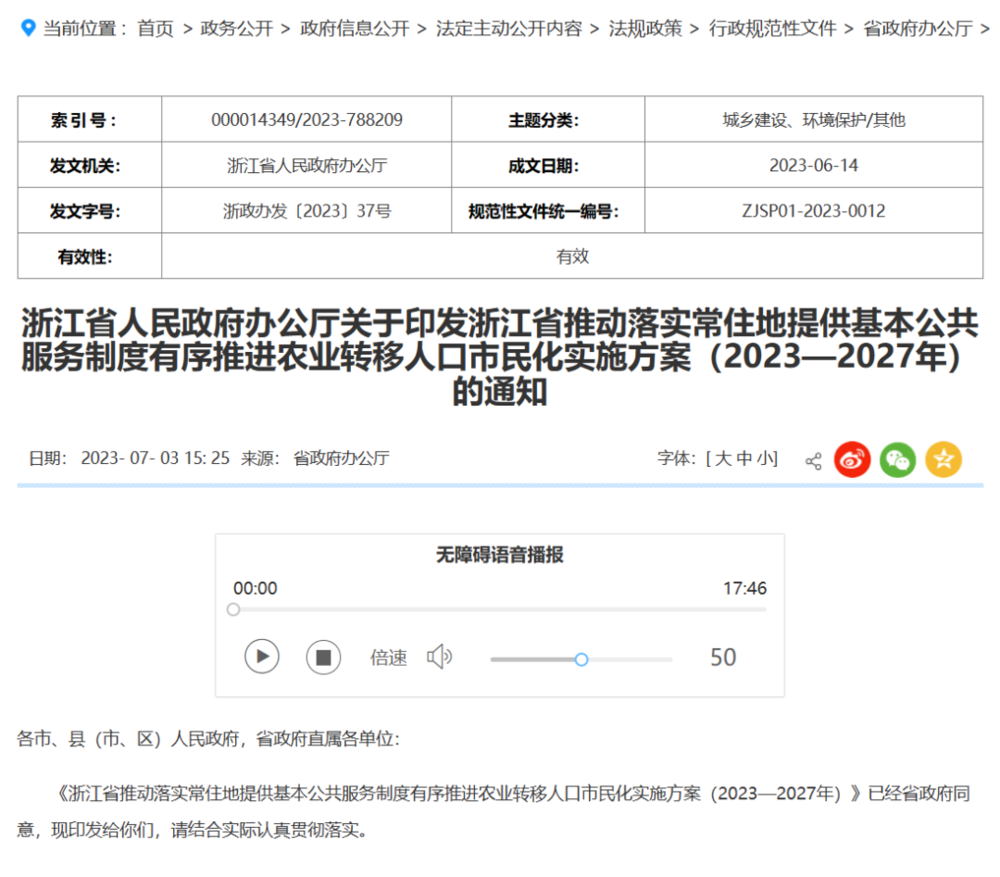This screenshot has width=1000, height=877.
Task: Stop the audio narration
Action: click(x=323, y=657)
